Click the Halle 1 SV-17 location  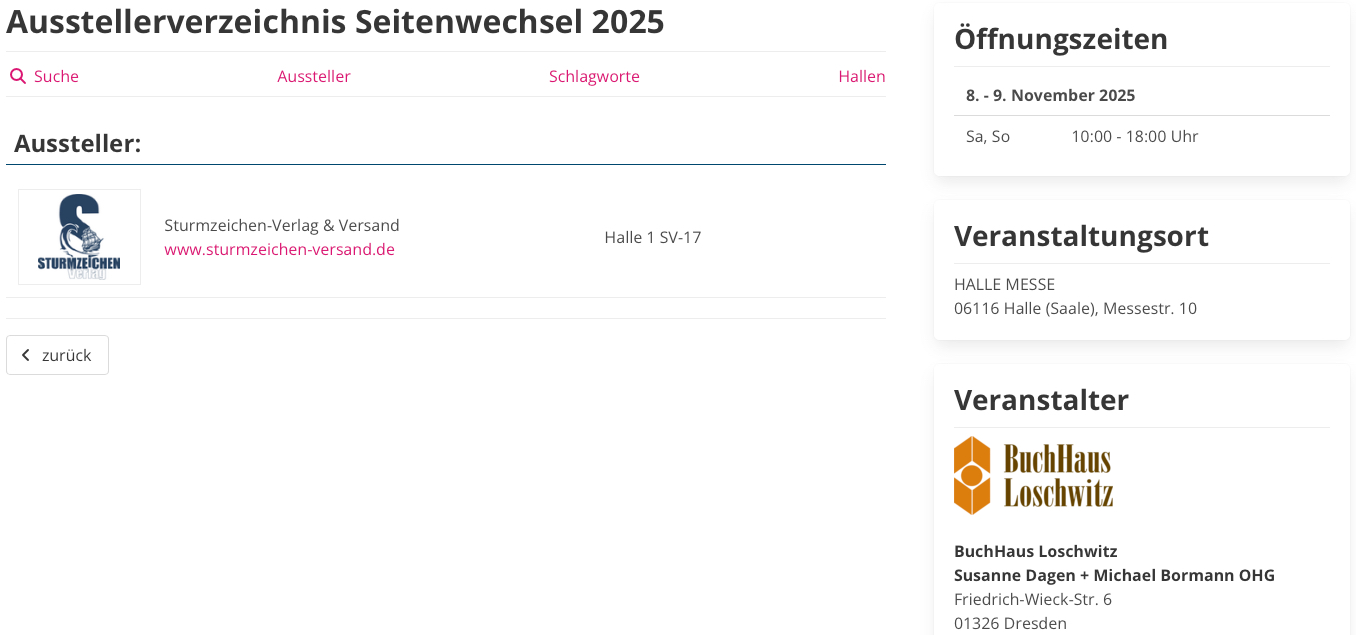point(652,237)
